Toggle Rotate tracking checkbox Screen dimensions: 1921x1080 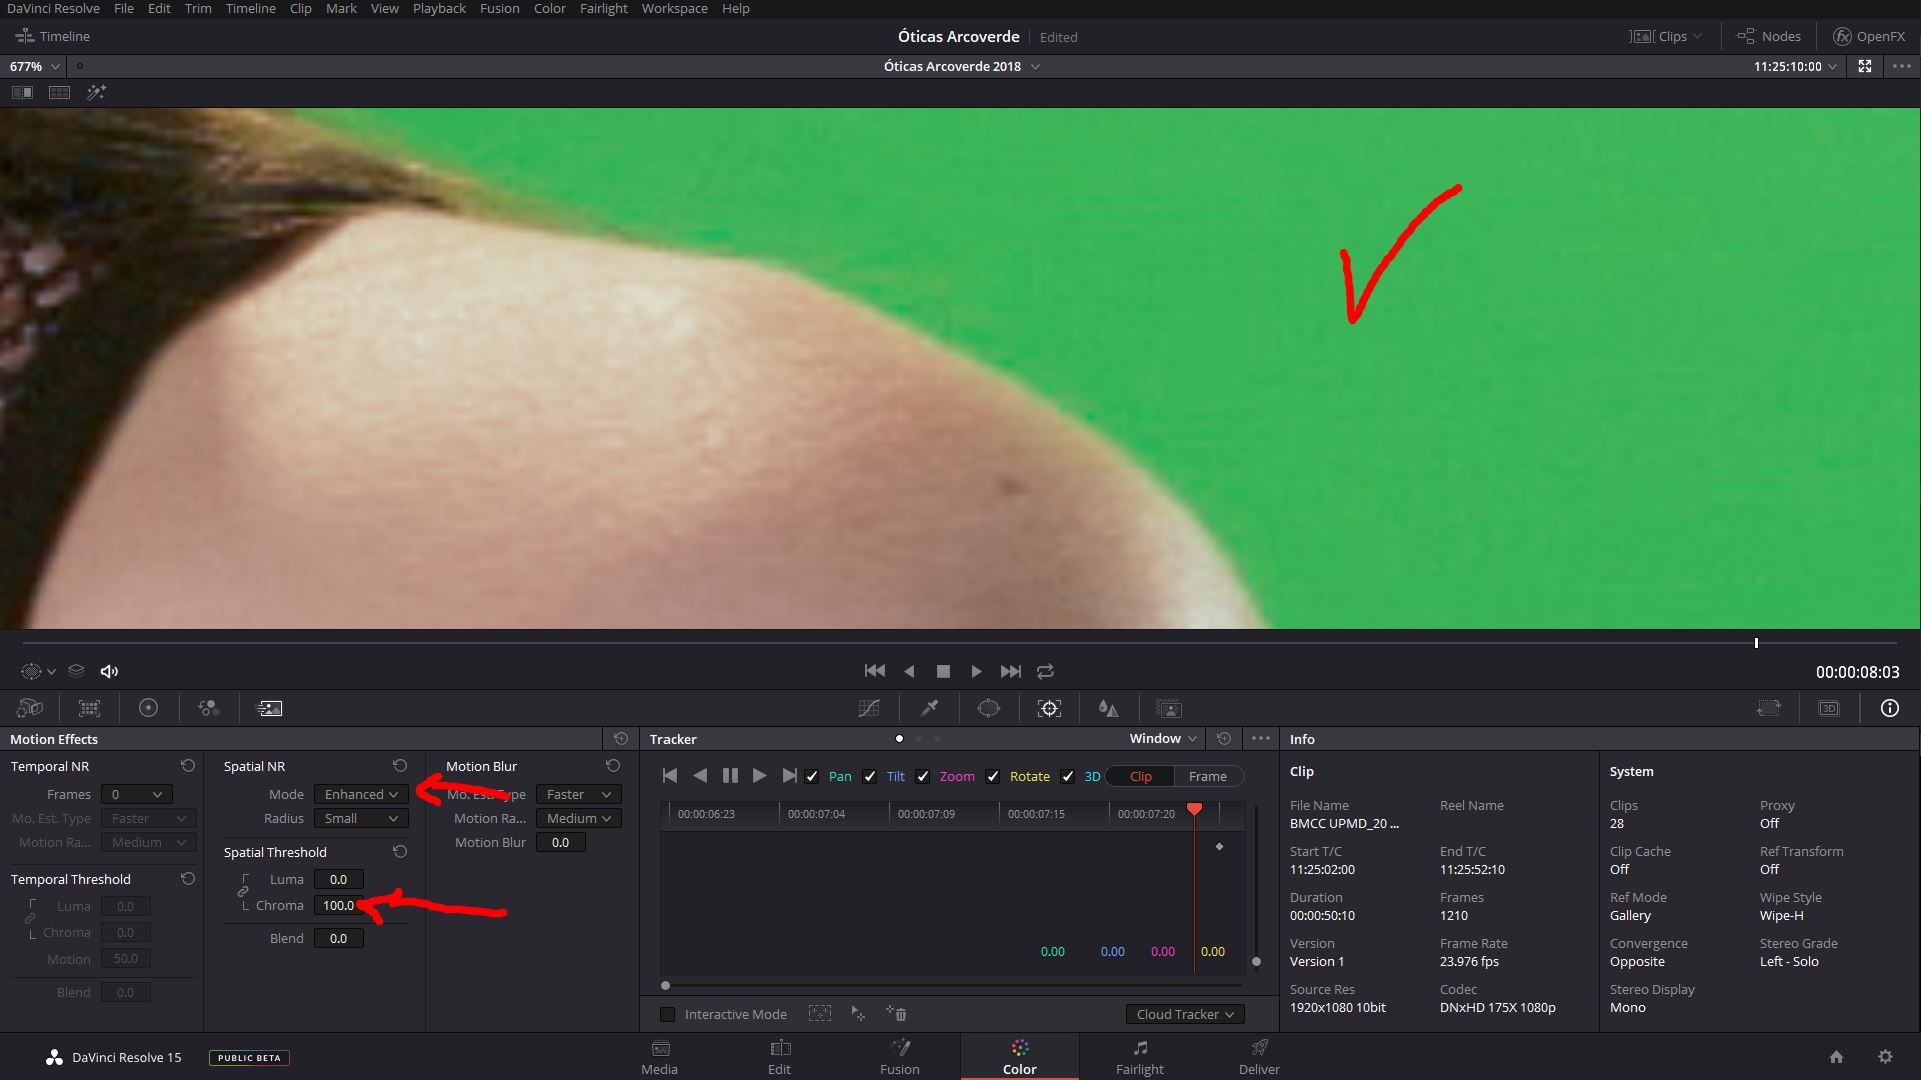(x=993, y=776)
